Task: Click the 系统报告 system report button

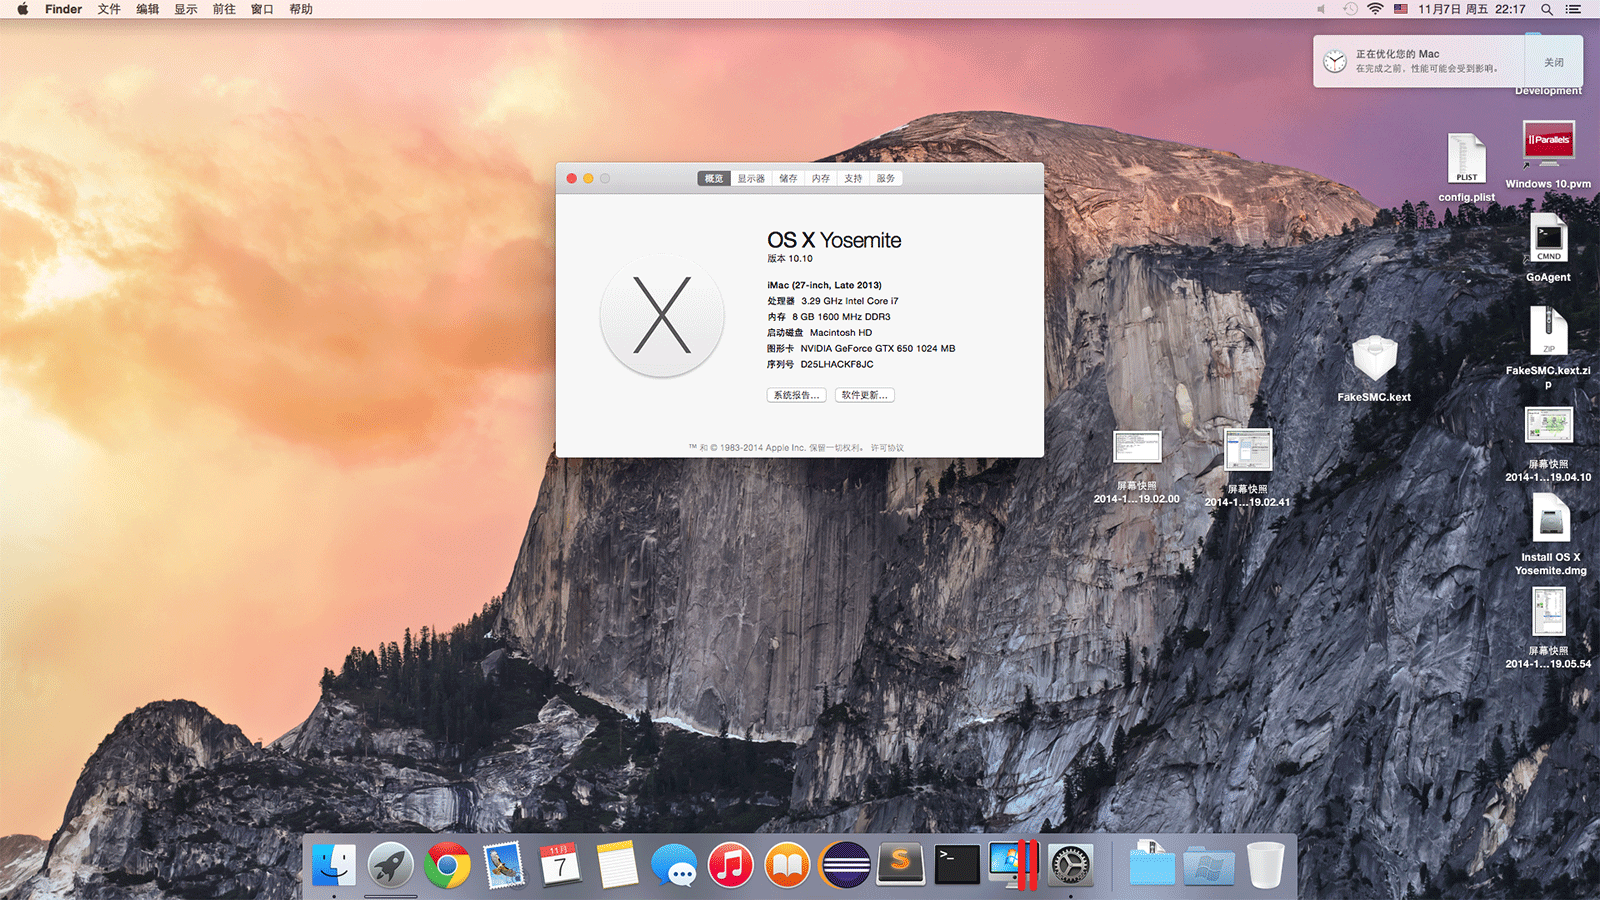Action: pyautogui.click(x=796, y=395)
